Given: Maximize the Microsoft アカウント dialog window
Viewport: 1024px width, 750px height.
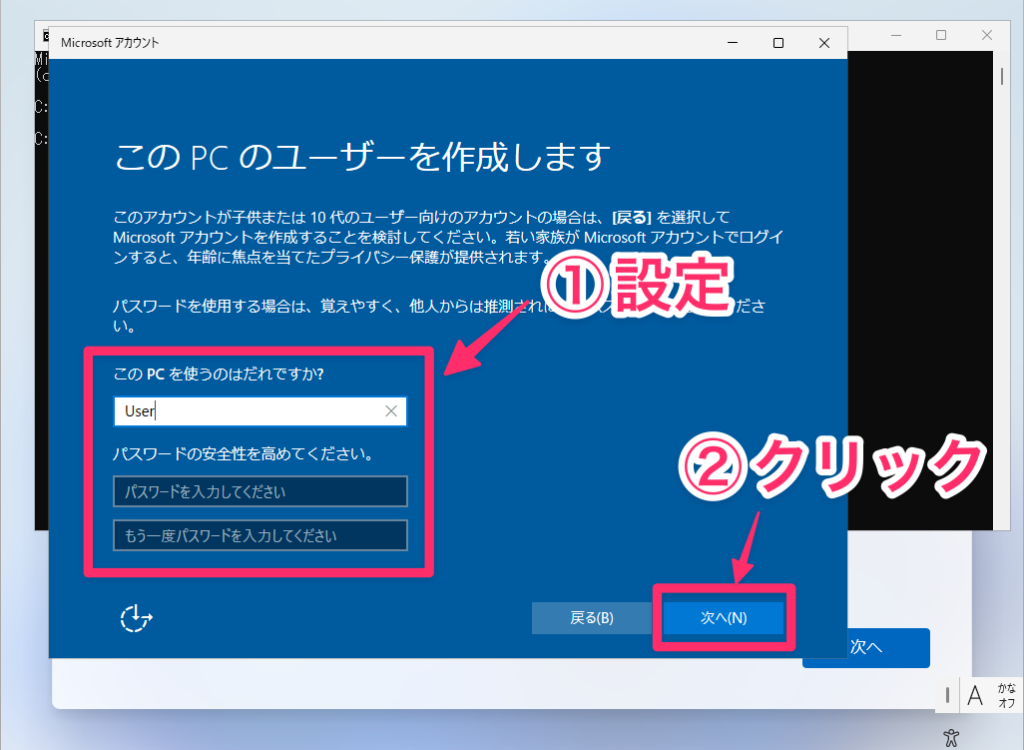Looking at the screenshot, I should coord(778,43).
